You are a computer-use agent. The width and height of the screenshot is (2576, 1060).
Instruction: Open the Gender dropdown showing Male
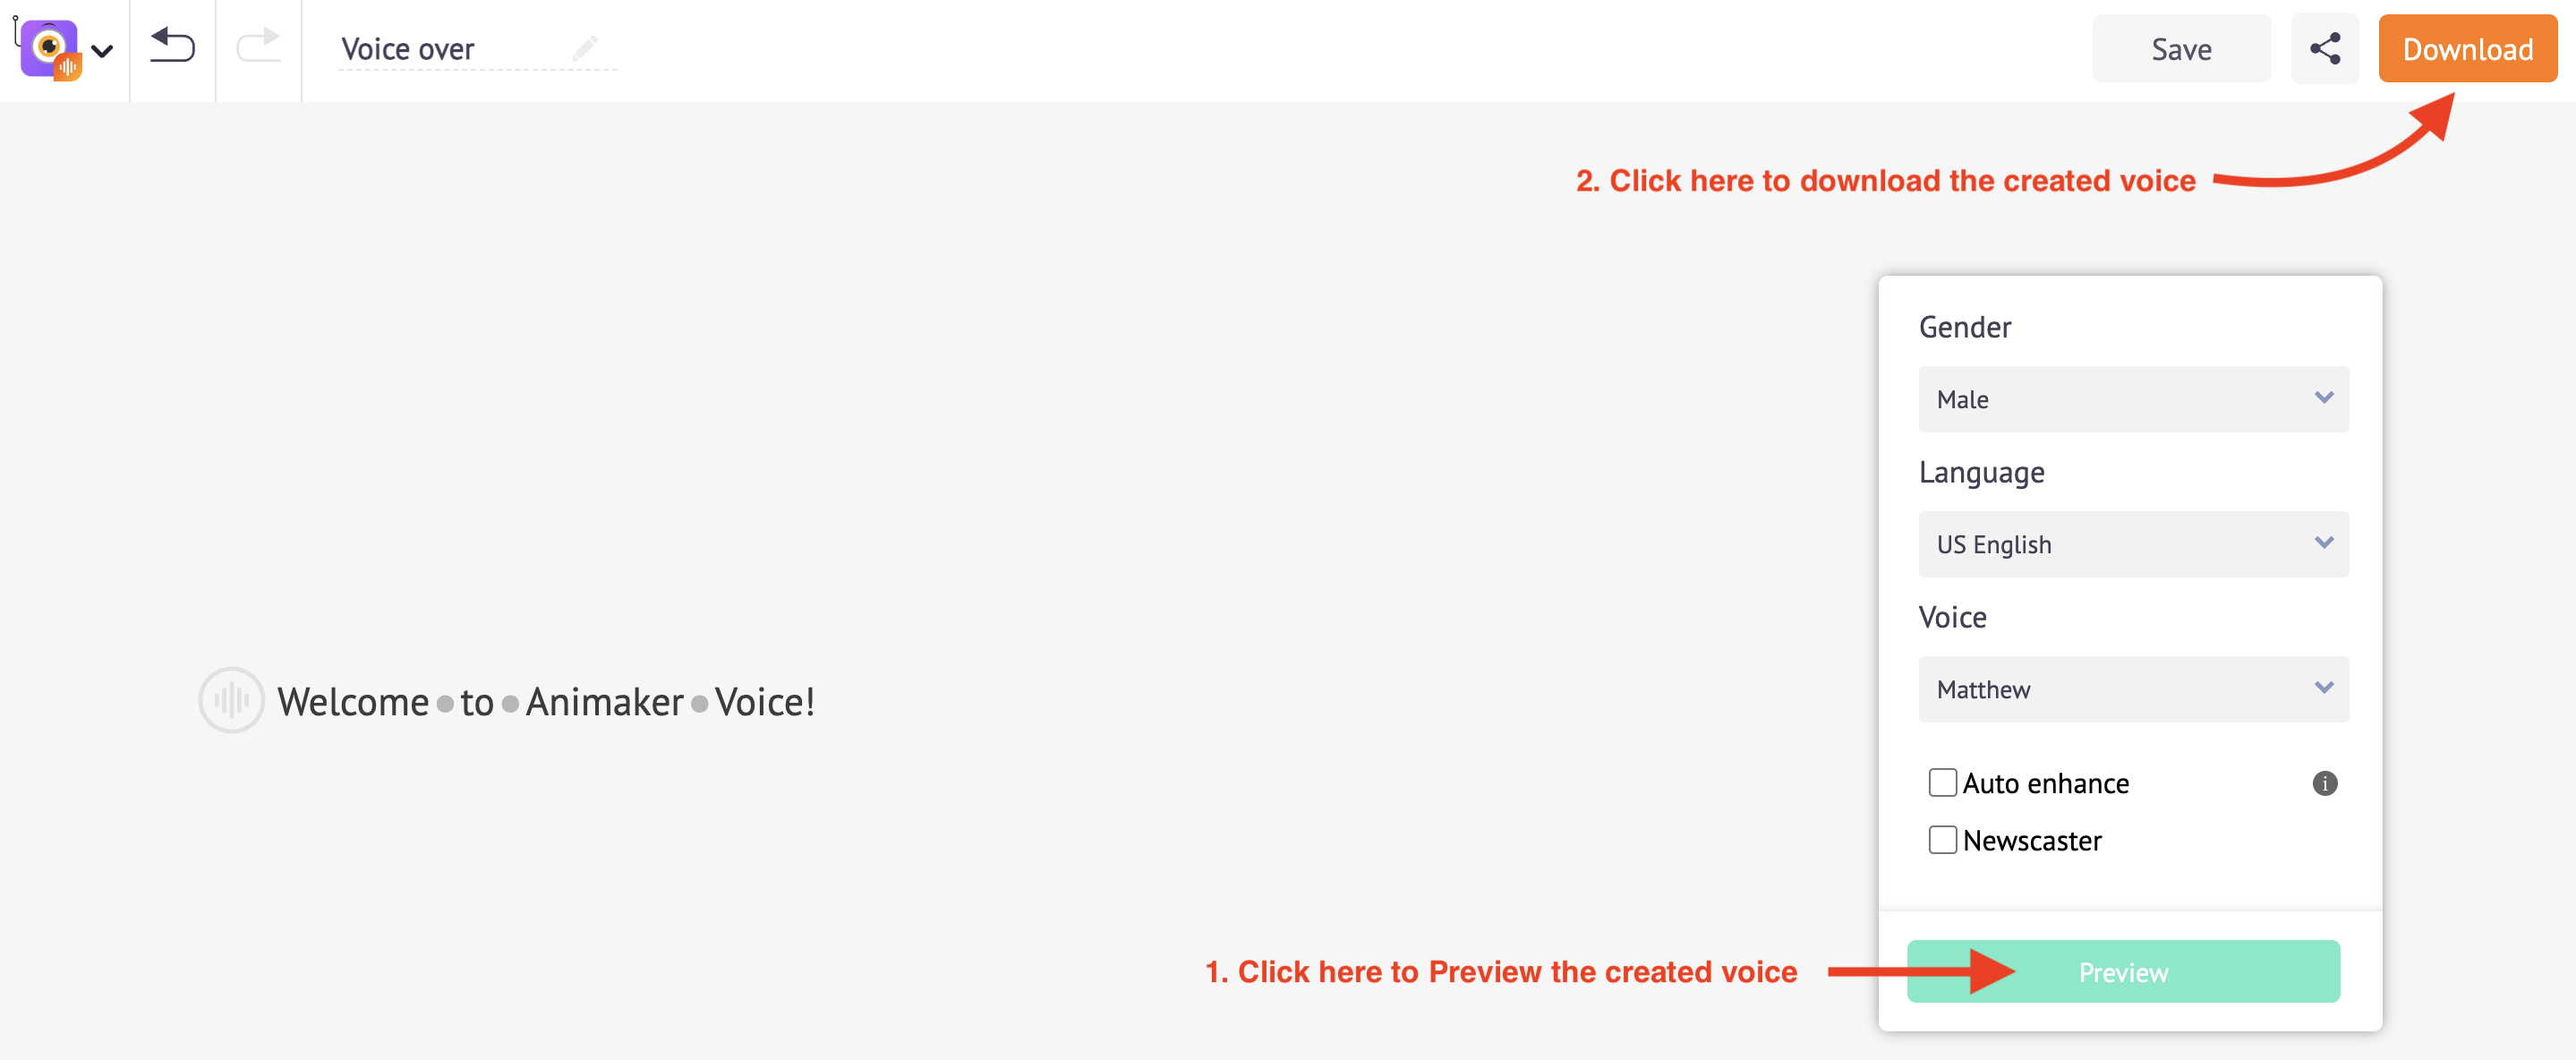click(x=2133, y=399)
